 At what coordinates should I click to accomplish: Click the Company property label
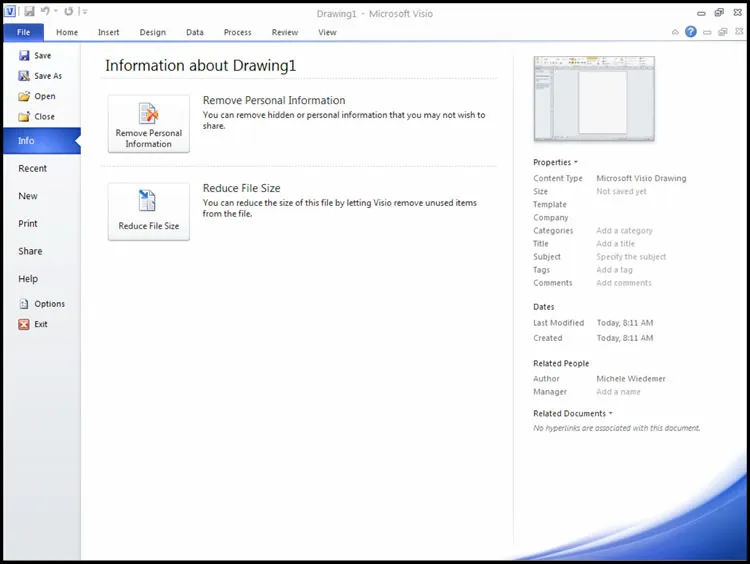[551, 218]
